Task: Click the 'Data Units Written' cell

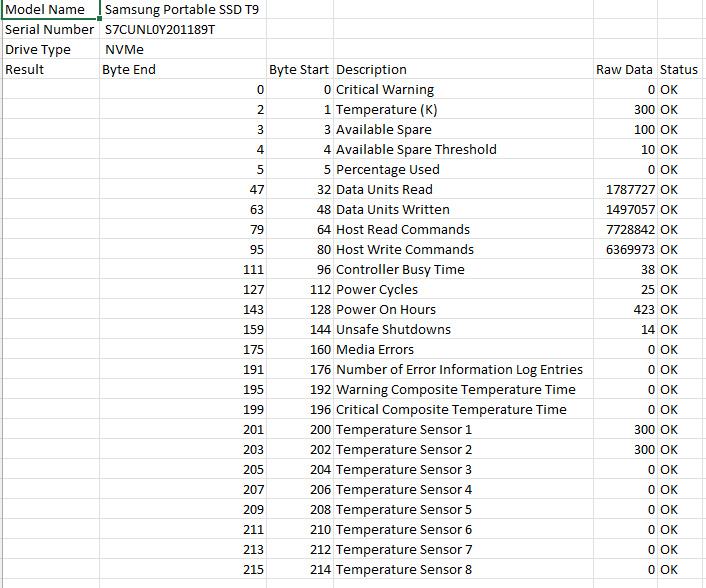Action: tap(463, 209)
